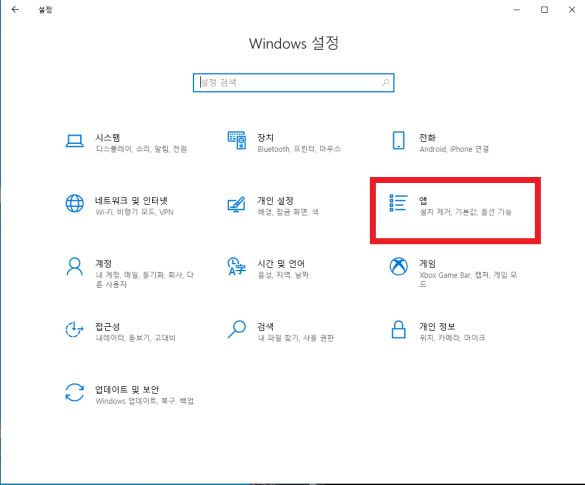Select the 검색 category heading

click(265, 326)
